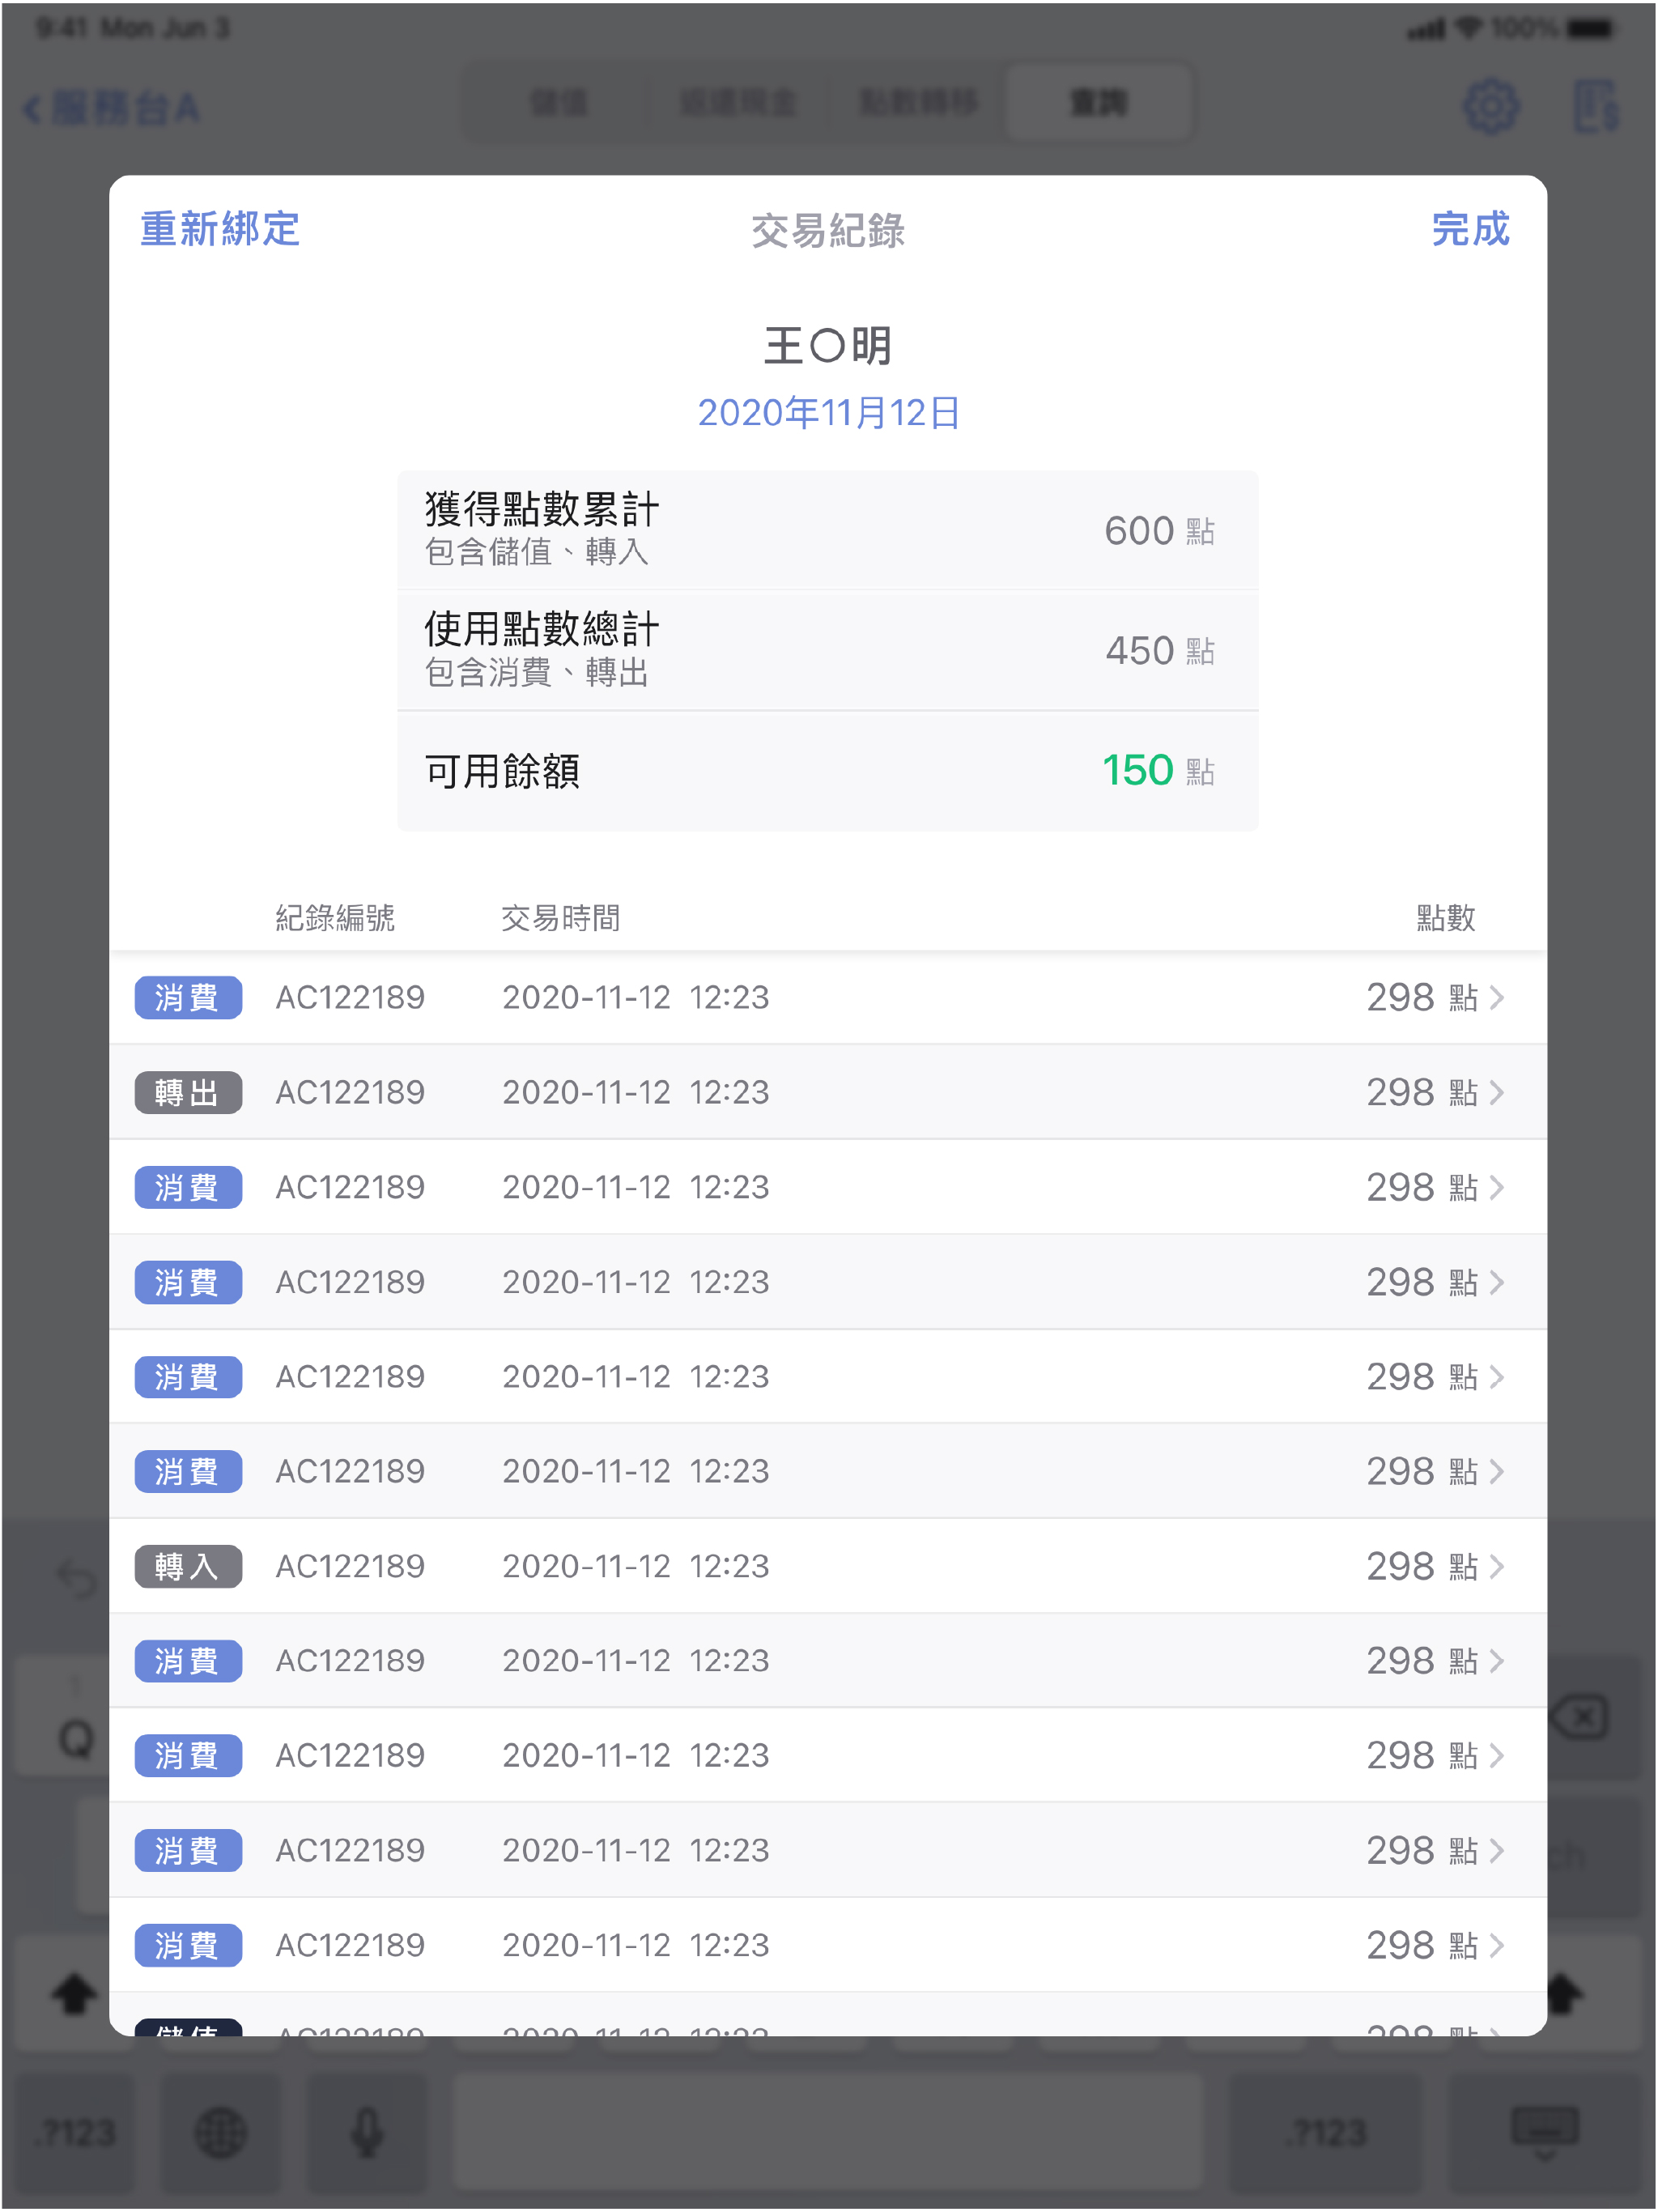
Task: Select the grey 轉出 tag badge
Action: coord(188,1092)
